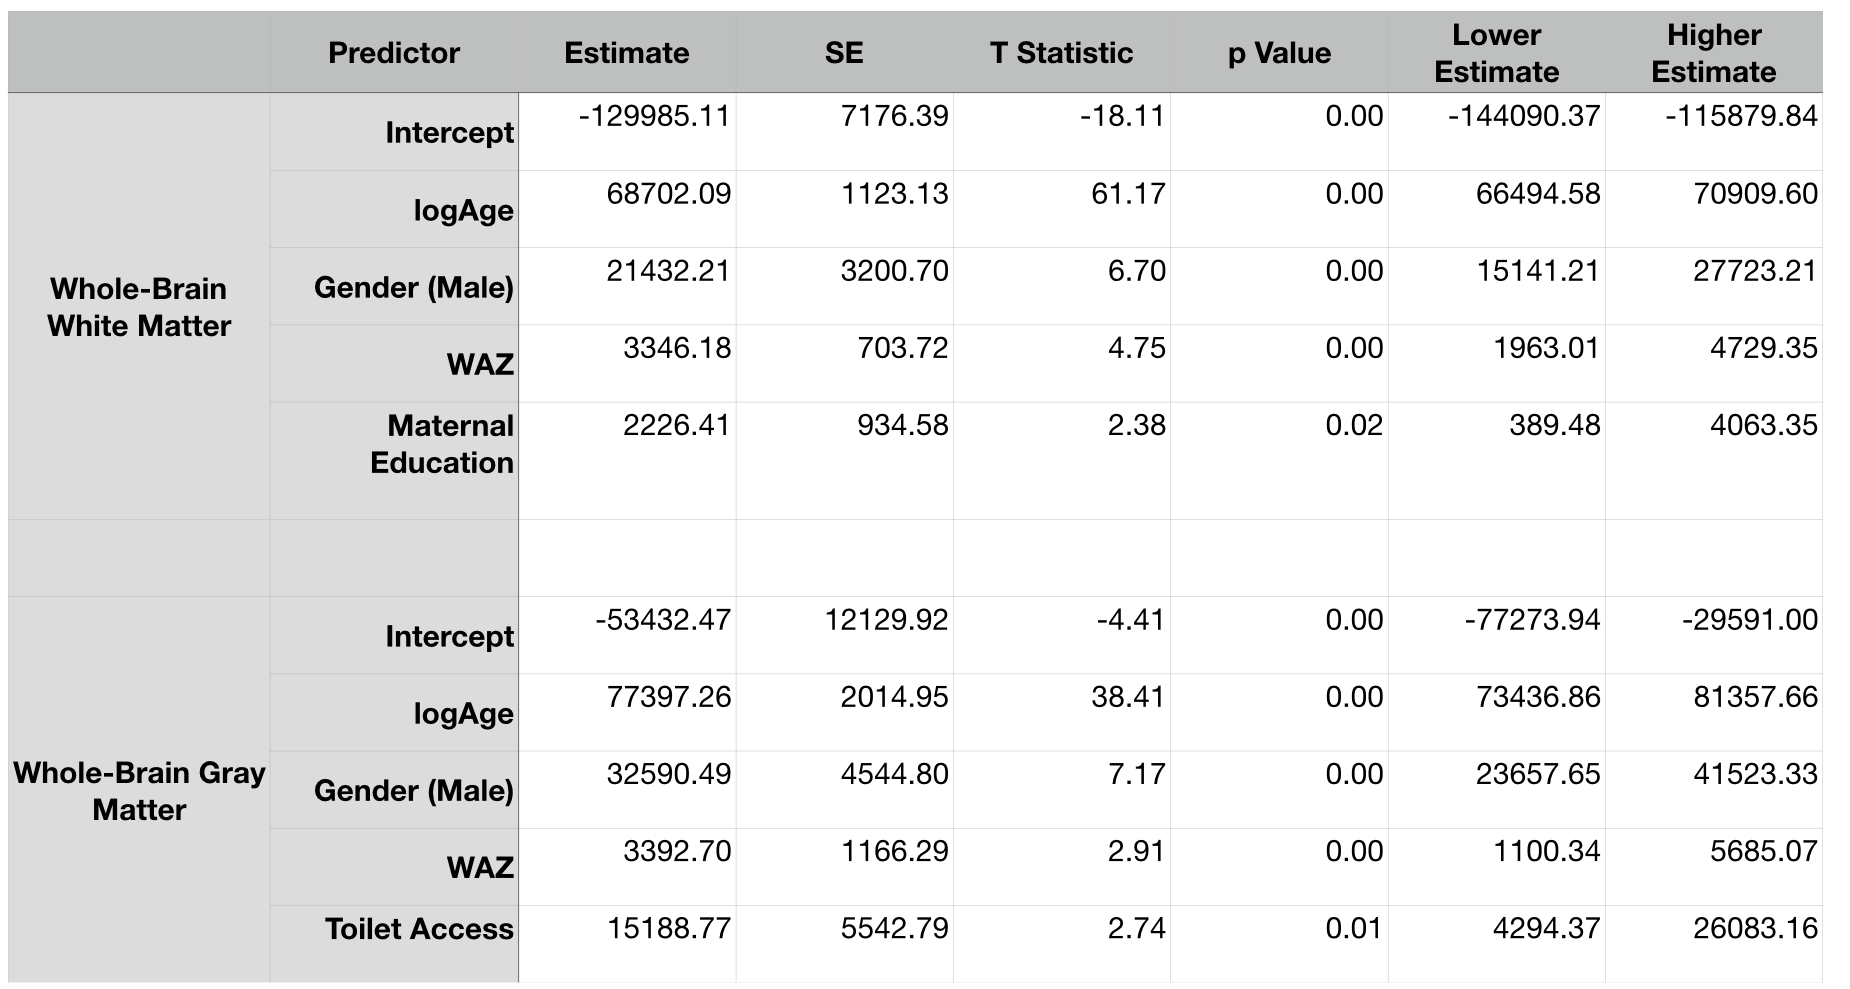Select the Estimate column header
Screen dimensions: 1850x989
tap(626, 53)
